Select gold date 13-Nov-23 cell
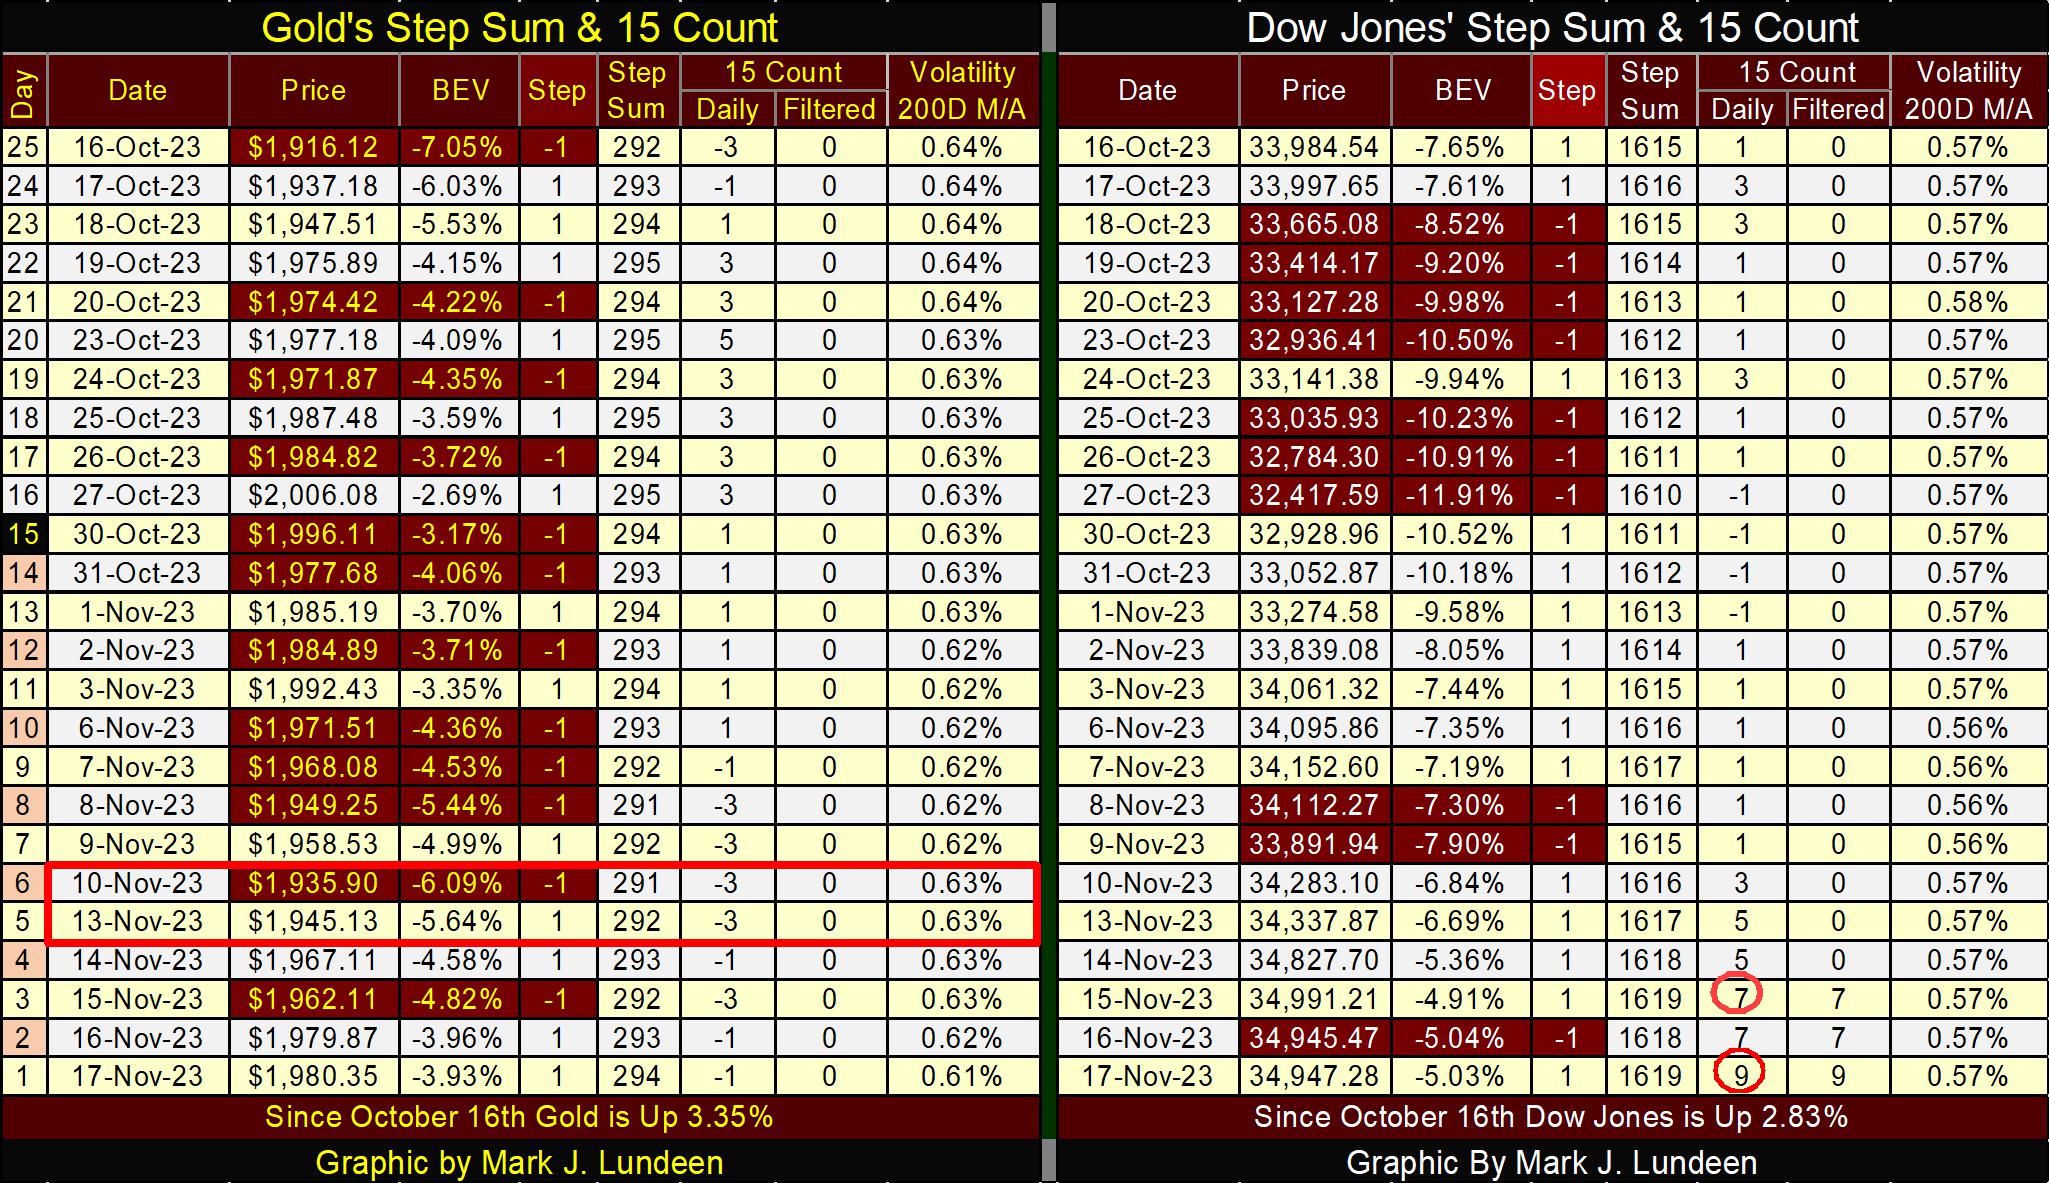 138,921
